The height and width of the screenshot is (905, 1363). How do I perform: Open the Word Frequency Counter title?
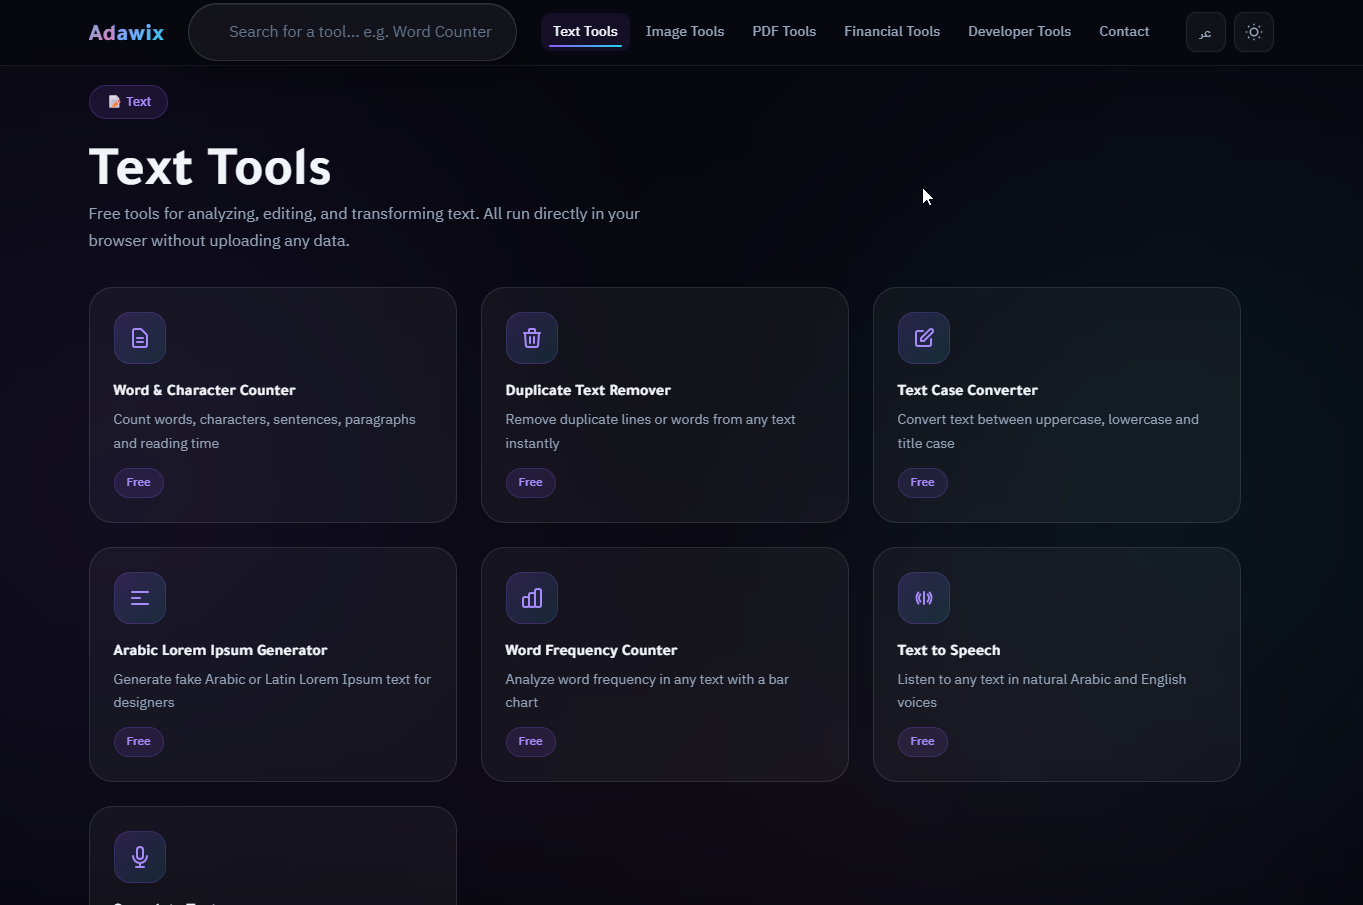pyautogui.click(x=591, y=650)
